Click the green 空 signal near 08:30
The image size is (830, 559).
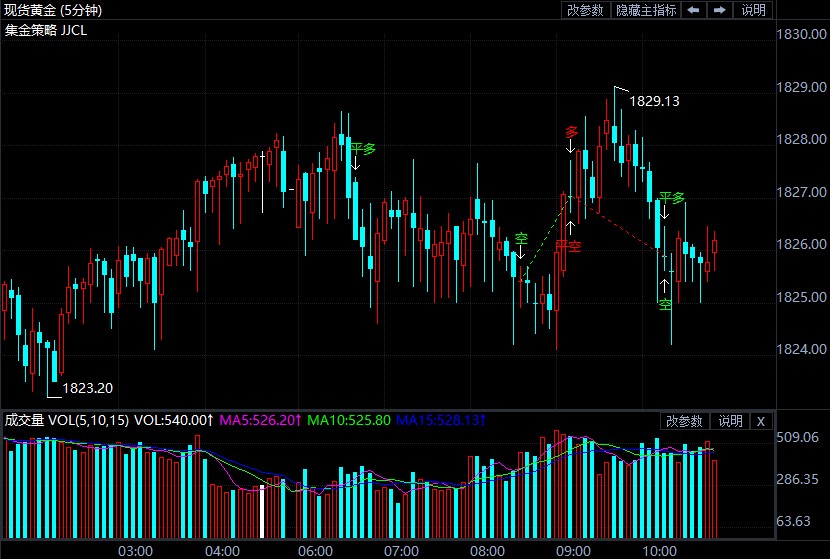521,239
